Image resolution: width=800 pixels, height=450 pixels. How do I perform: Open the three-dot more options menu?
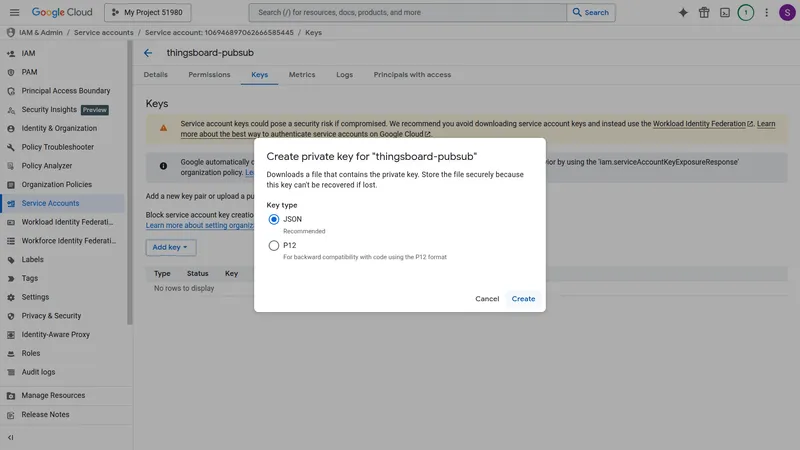(766, 12)
